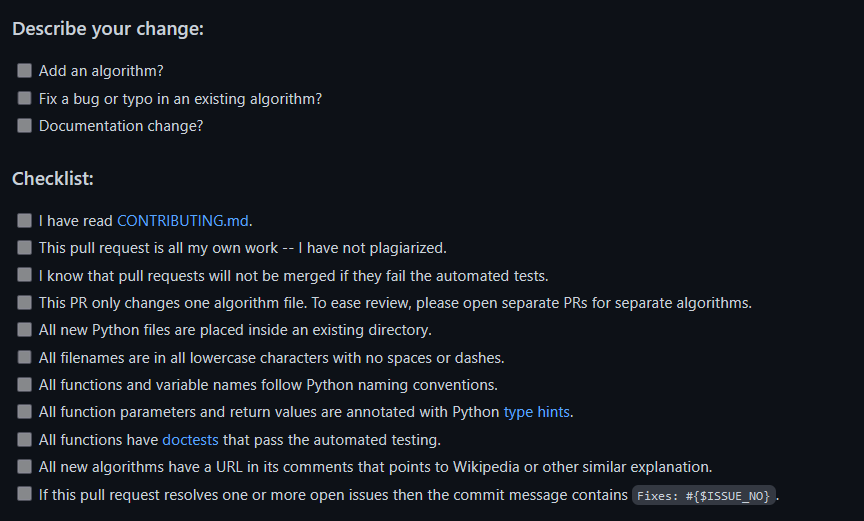Tick 'PR only changes one algorithm file'
Image resolution: width=864 pixels, height=521 pixels.
tap(24, 302)
